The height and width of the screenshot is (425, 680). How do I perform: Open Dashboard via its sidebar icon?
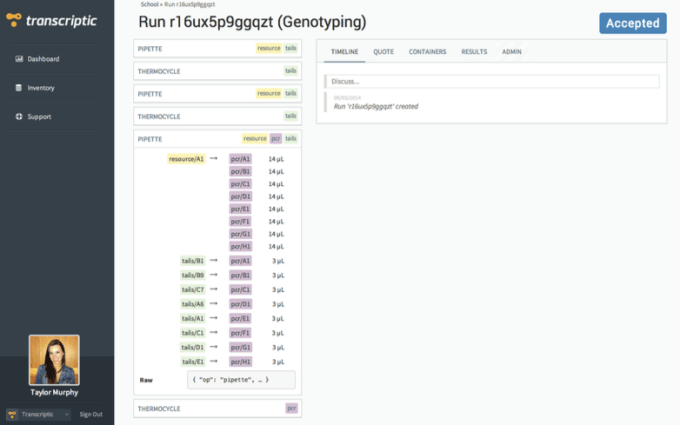19,59
